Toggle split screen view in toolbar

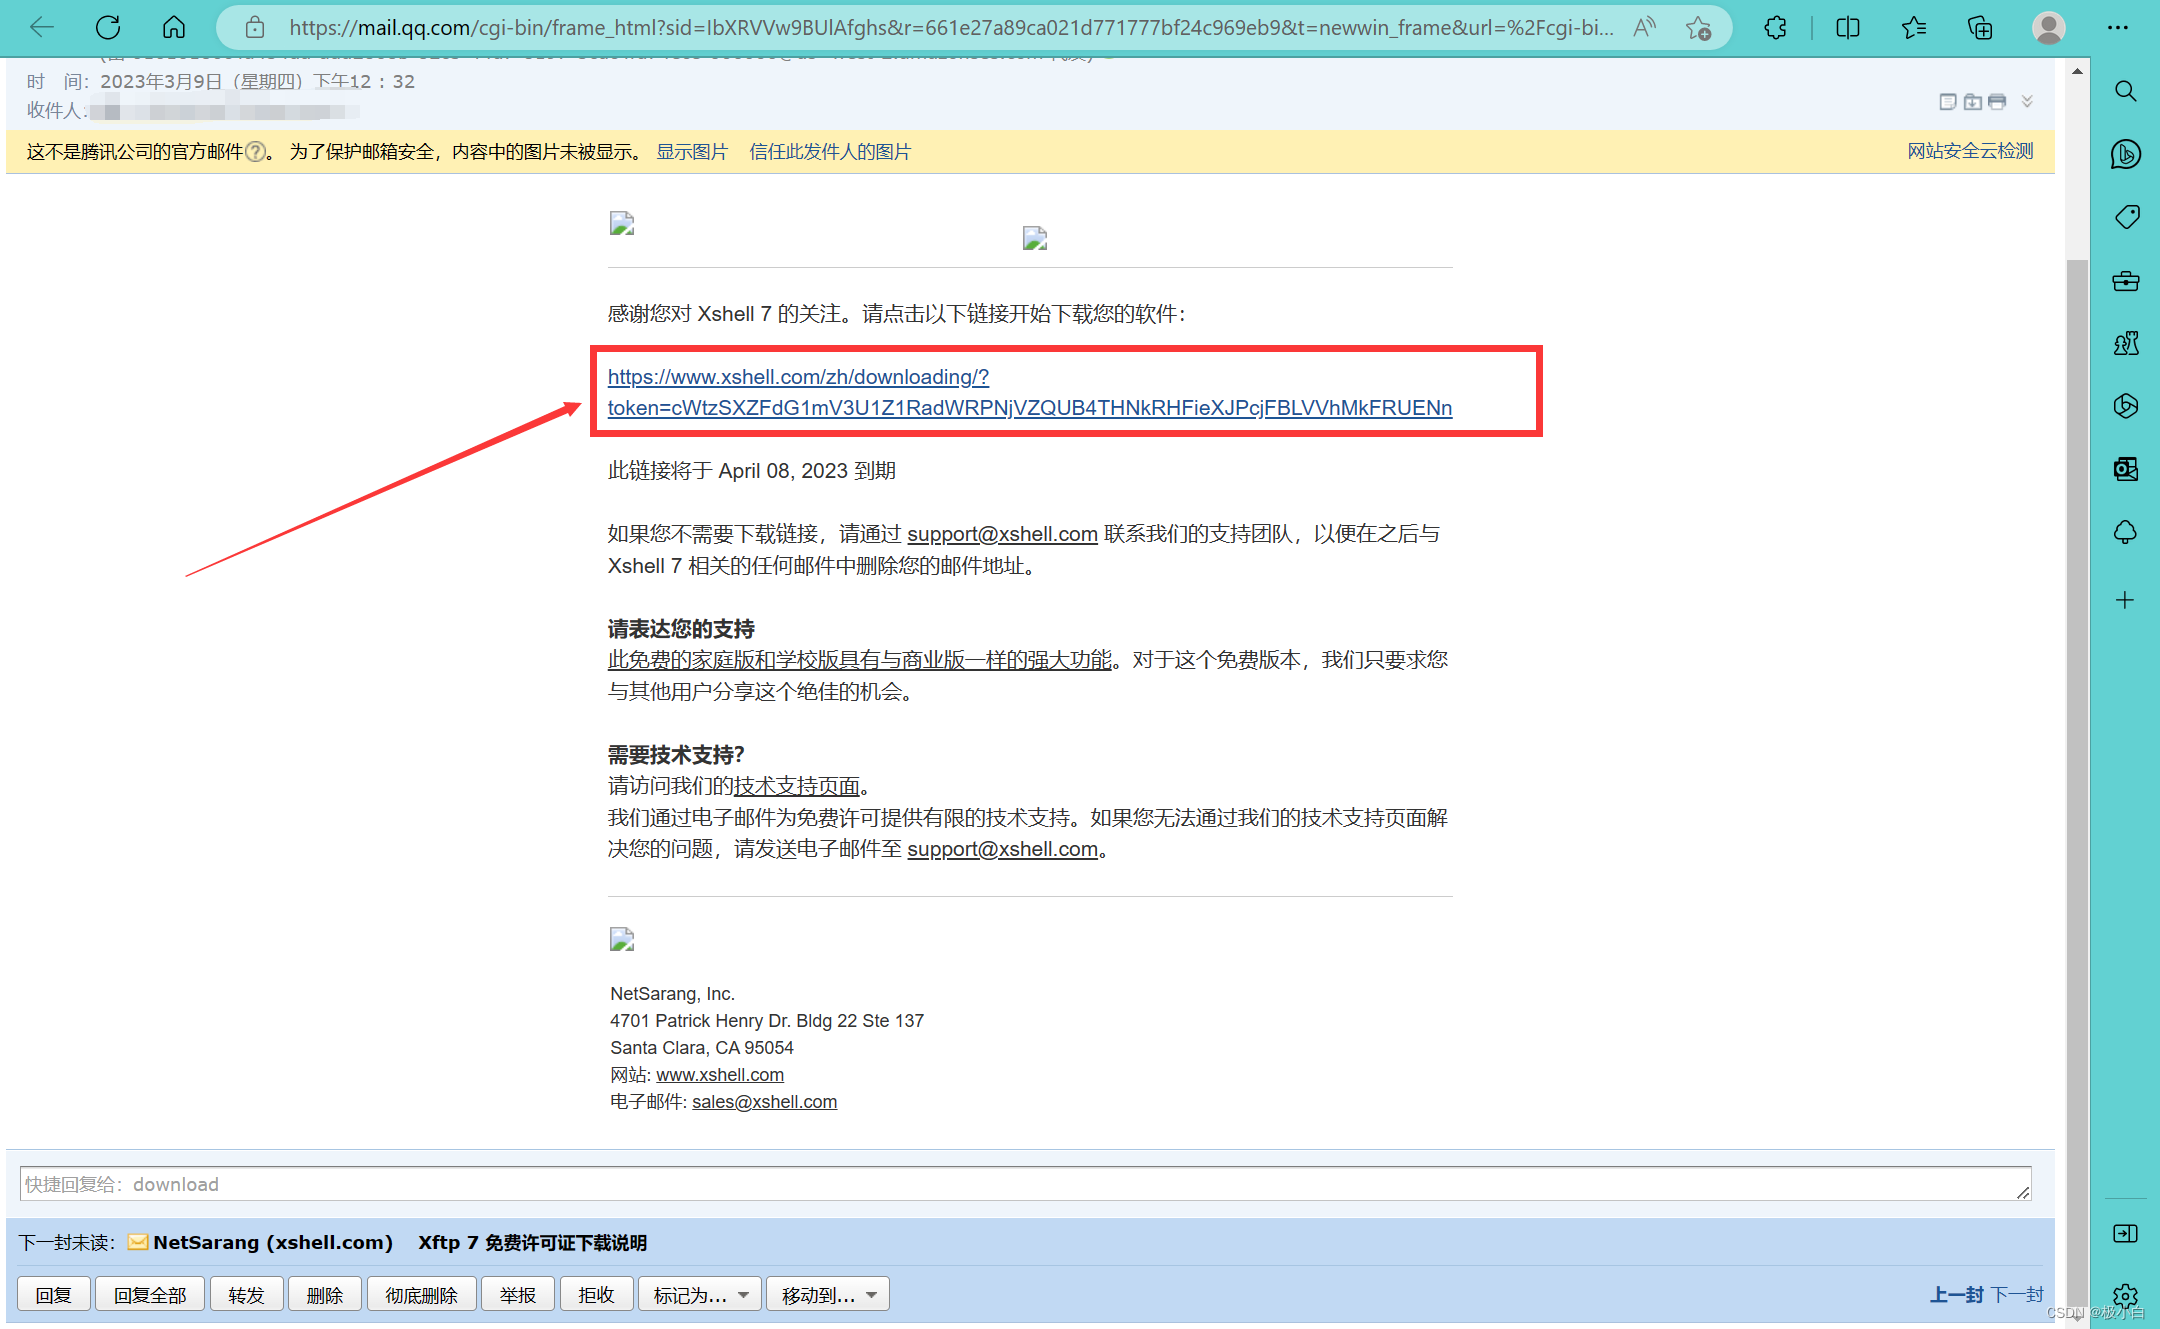coord(1847,28)
